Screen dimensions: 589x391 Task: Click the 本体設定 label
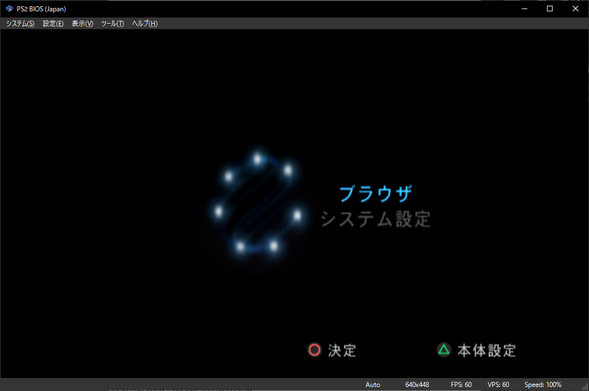(487, 350)
